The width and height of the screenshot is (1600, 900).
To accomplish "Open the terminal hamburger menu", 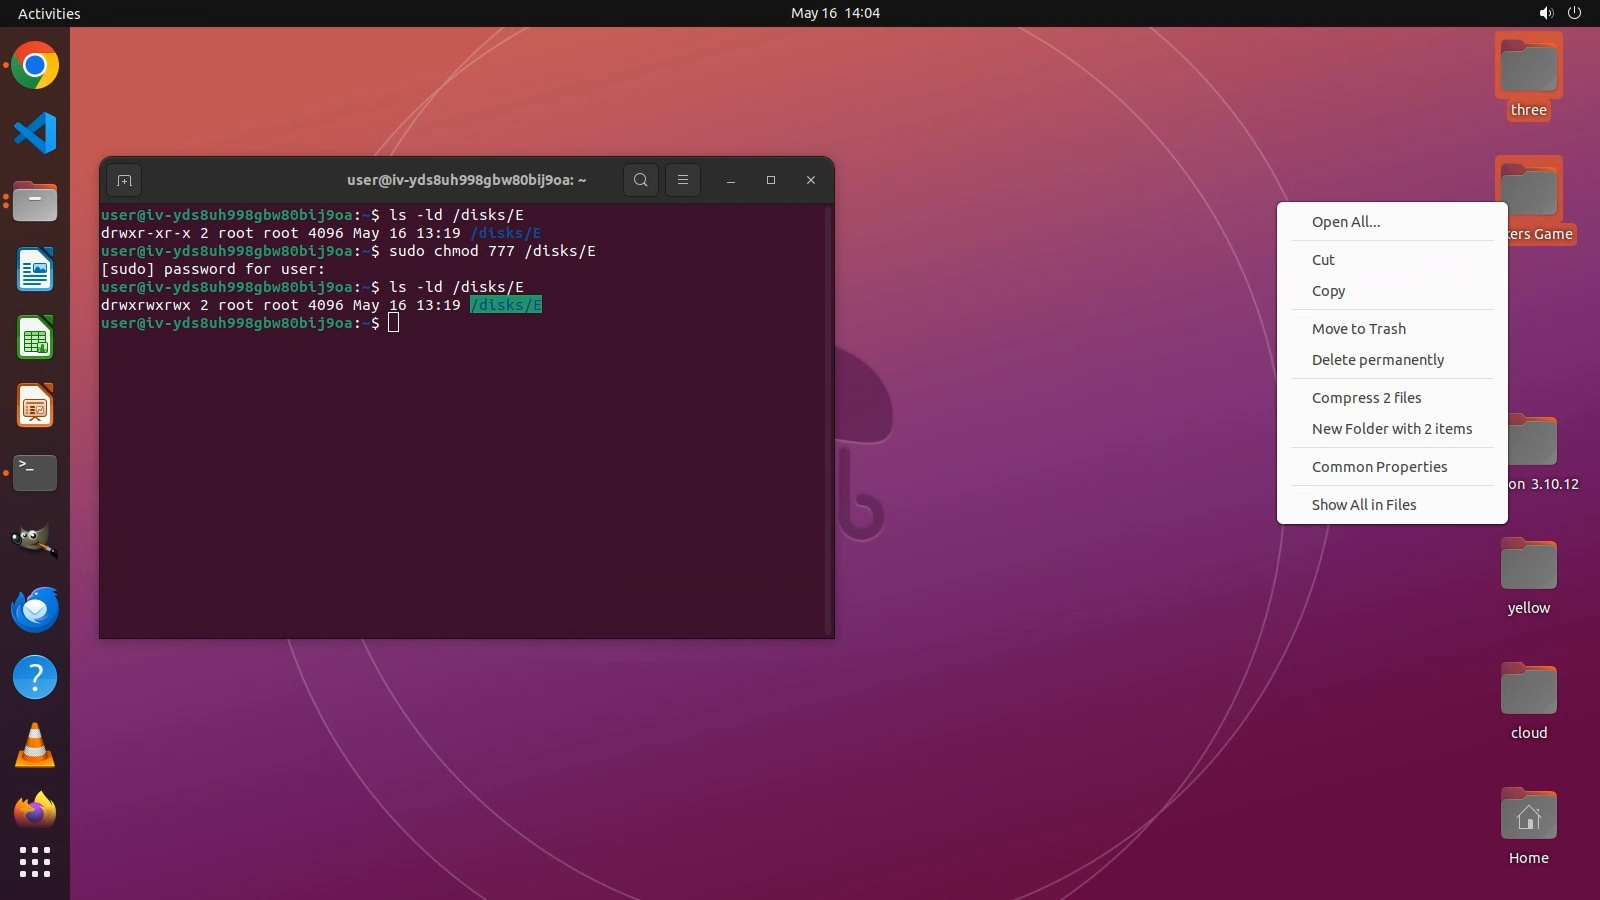I will pos(683,180).
